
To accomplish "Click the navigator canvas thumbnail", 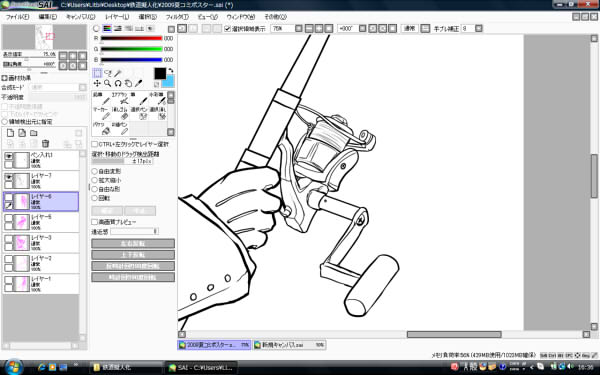I will pyautogui.click(x=44, y=37).
